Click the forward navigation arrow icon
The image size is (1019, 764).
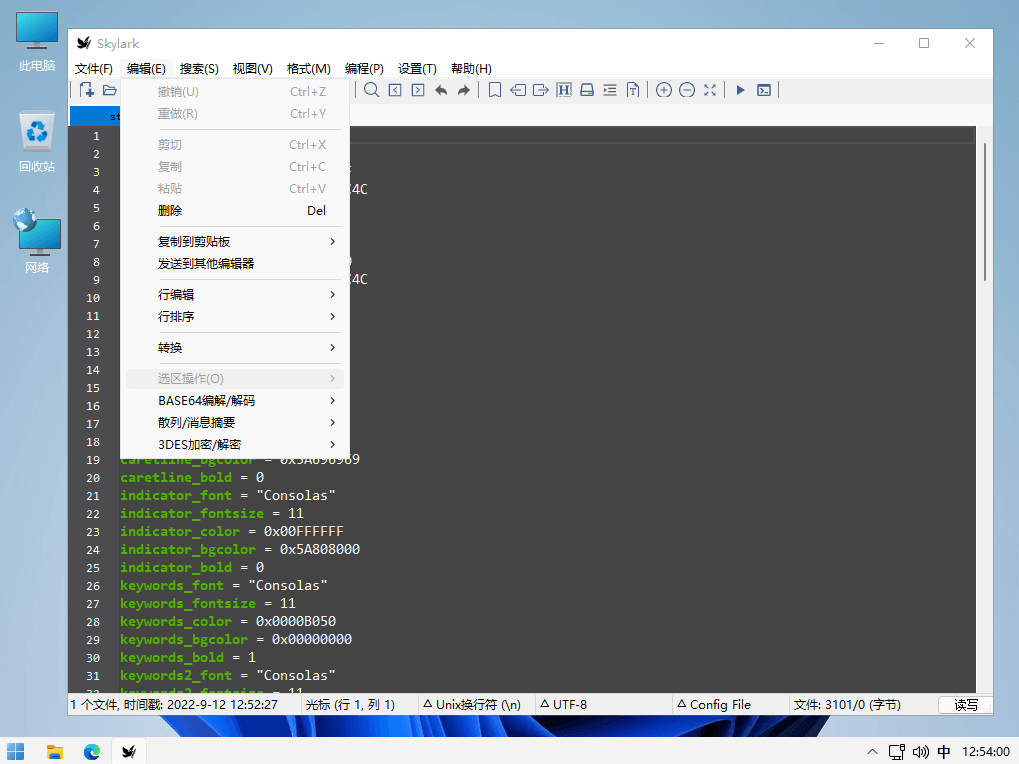tap(463, 90)
